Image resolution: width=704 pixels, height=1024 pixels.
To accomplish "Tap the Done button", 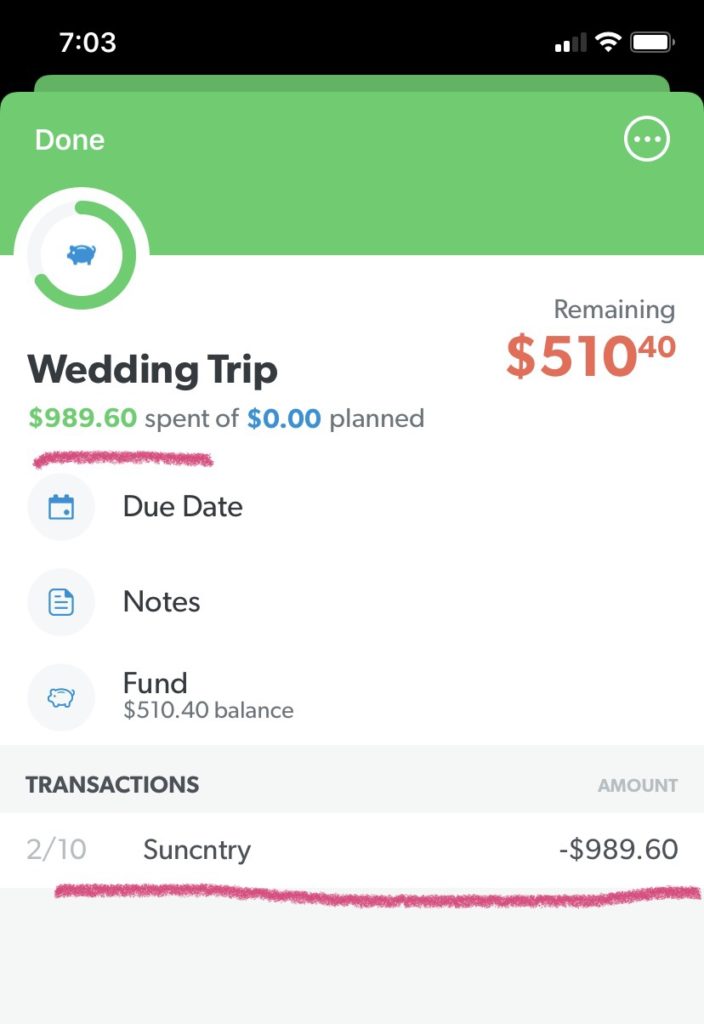I will tap(69, 140).
